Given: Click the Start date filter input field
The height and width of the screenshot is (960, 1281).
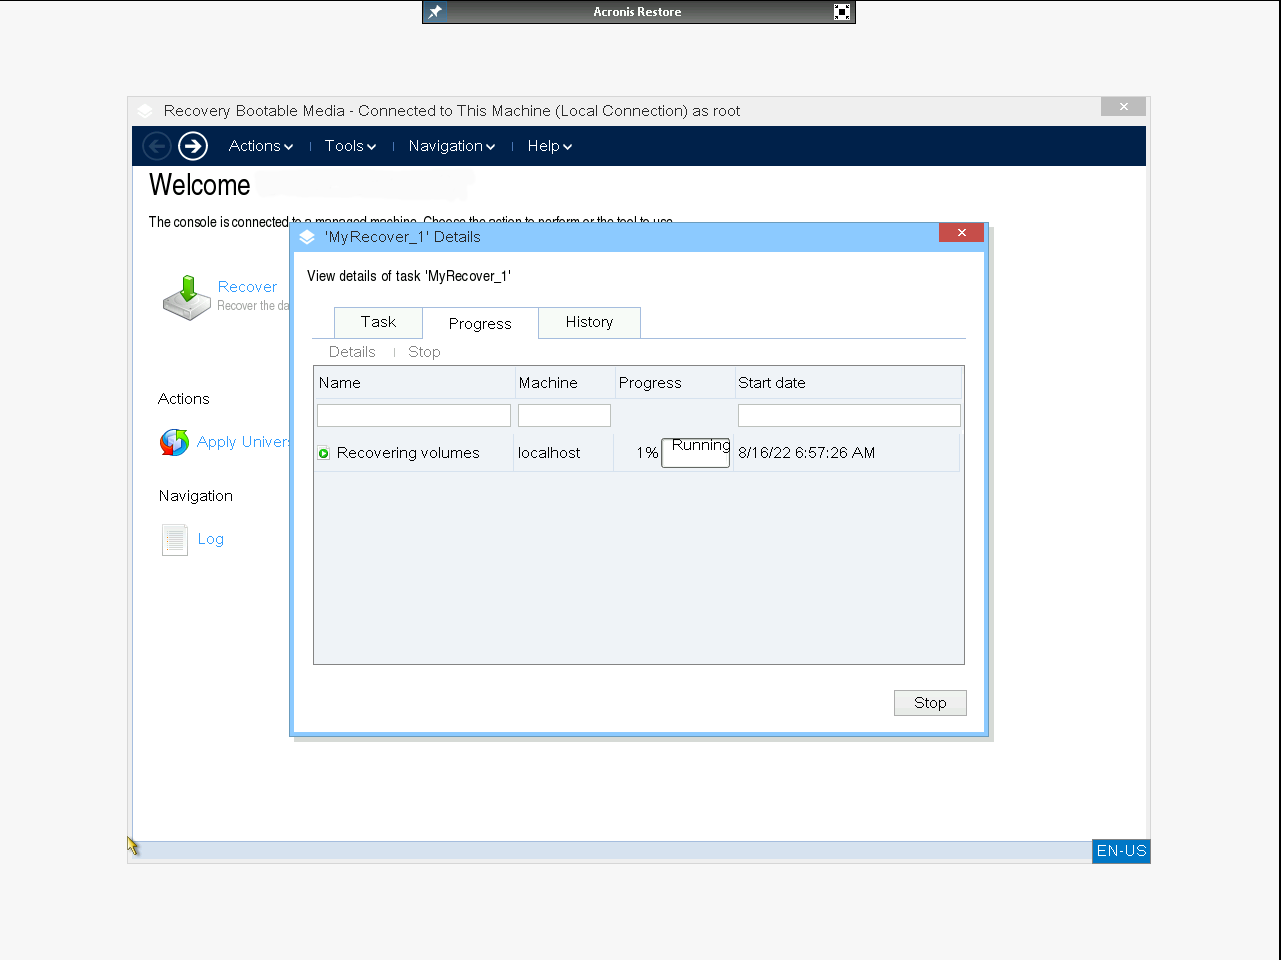Looking at the screenshot, I should [x=849, y=415].
